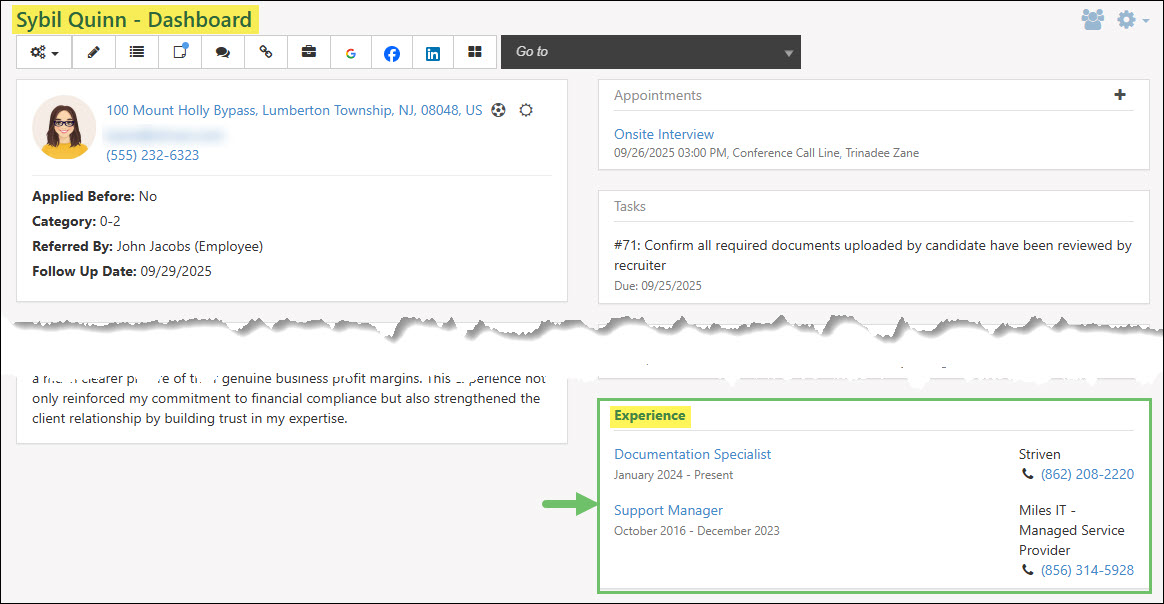This screenshot has width=1164, height=604.
Task: Open the gear actions dropdown on toolbar
Action: tap(43, 52)
